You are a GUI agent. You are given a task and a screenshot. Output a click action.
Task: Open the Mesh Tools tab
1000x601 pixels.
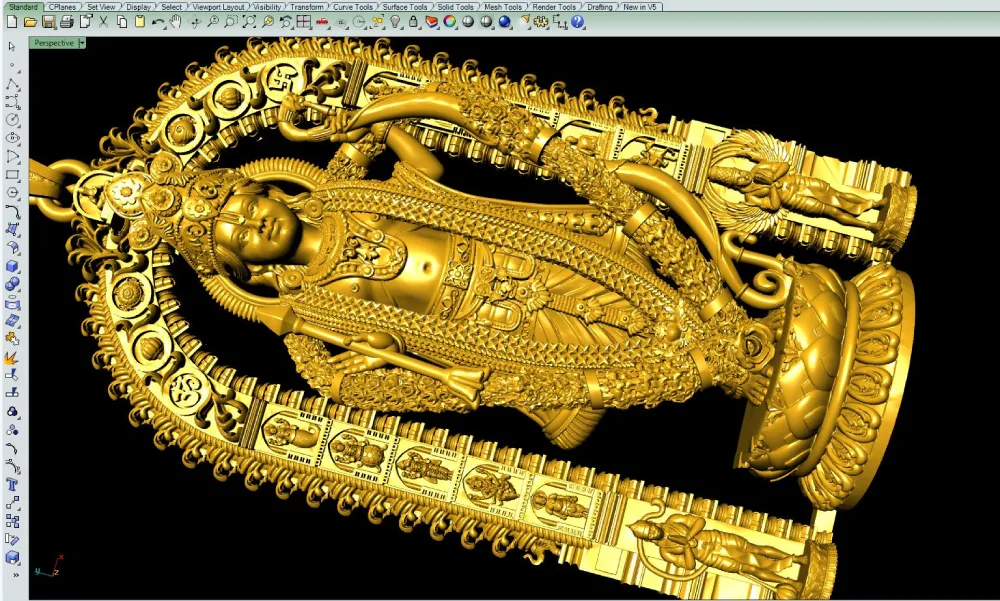[x=503, y=7]
